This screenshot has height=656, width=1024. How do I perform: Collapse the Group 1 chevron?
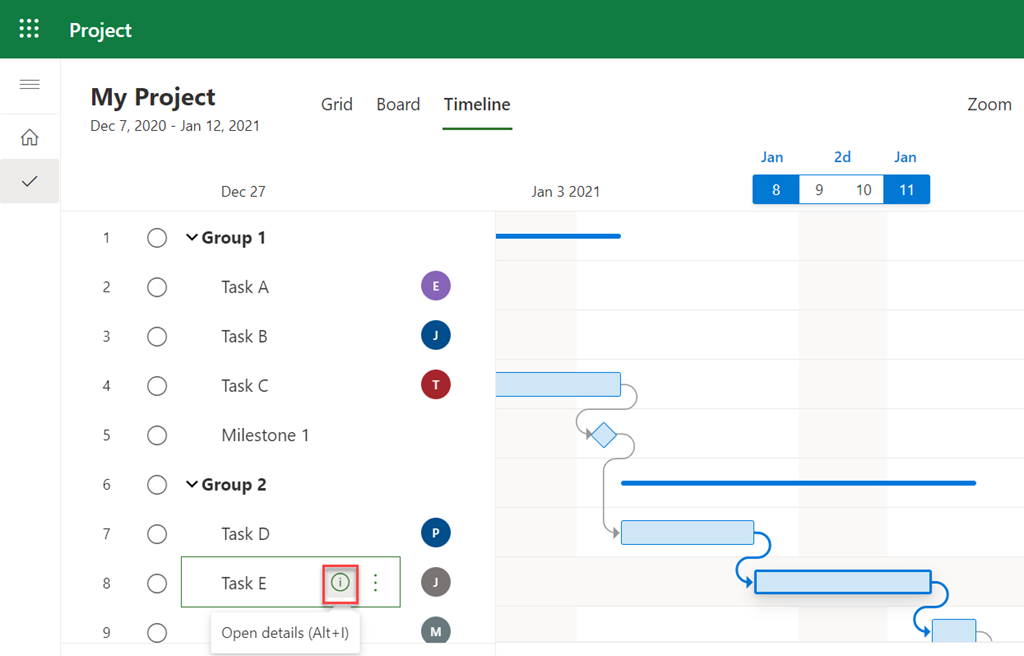(x=192, y=238)
